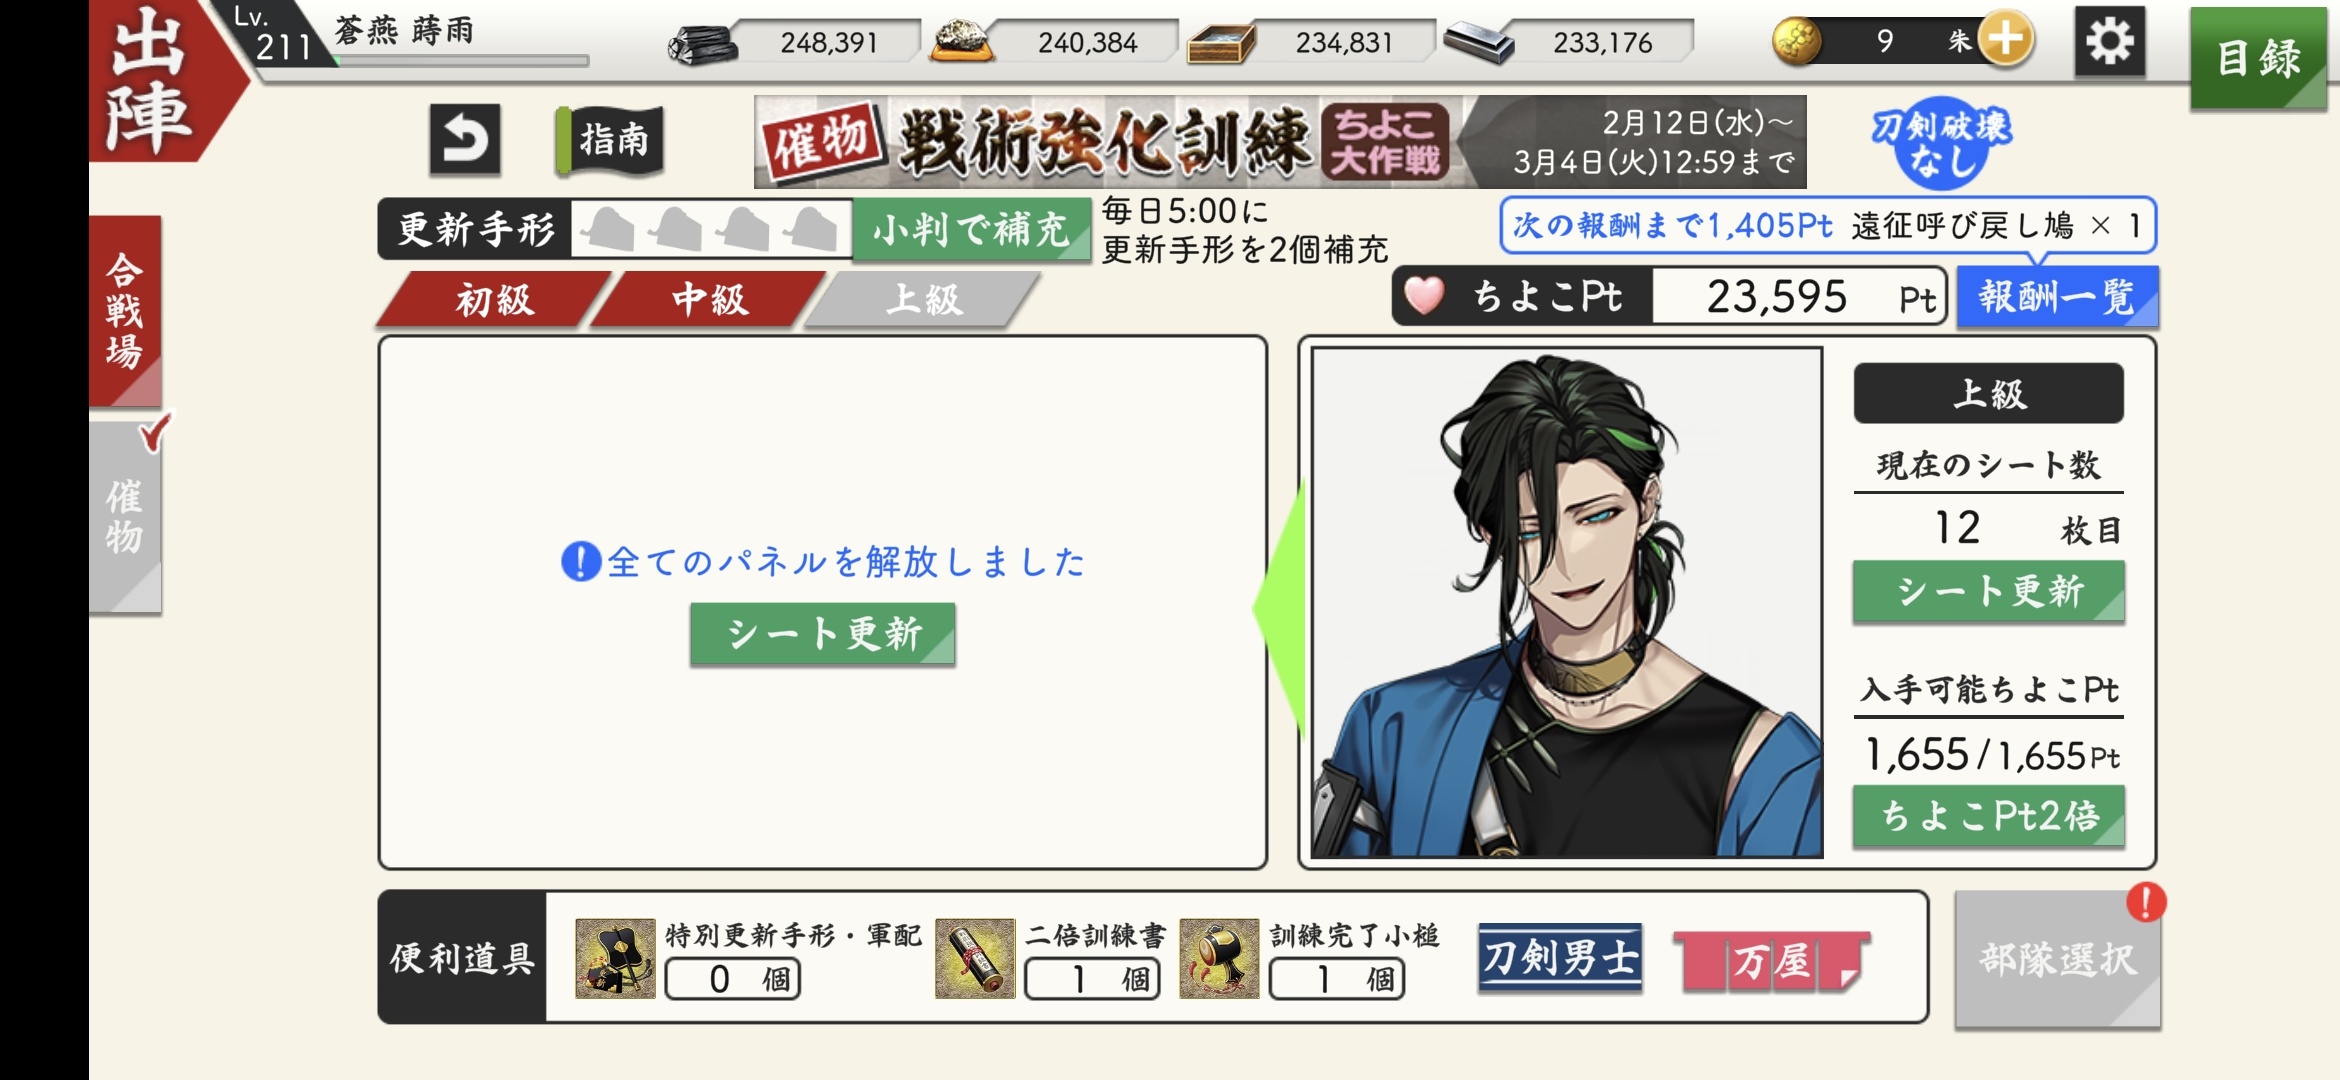Open the 合戦場 side tab
The image size is (2340, 1080).
[125, 310]
